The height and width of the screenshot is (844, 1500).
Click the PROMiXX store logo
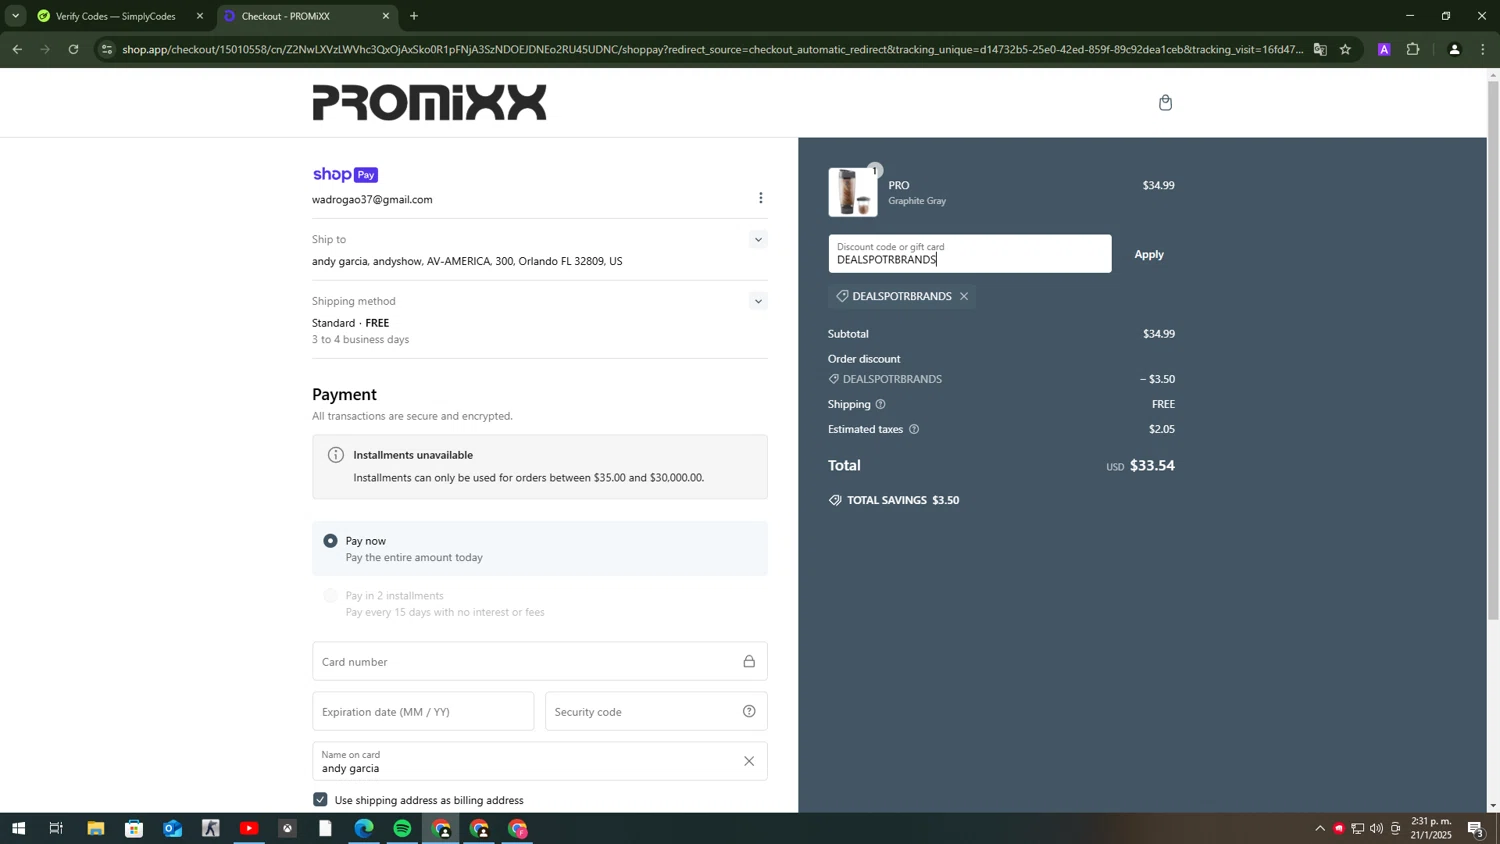coord(429,102)
